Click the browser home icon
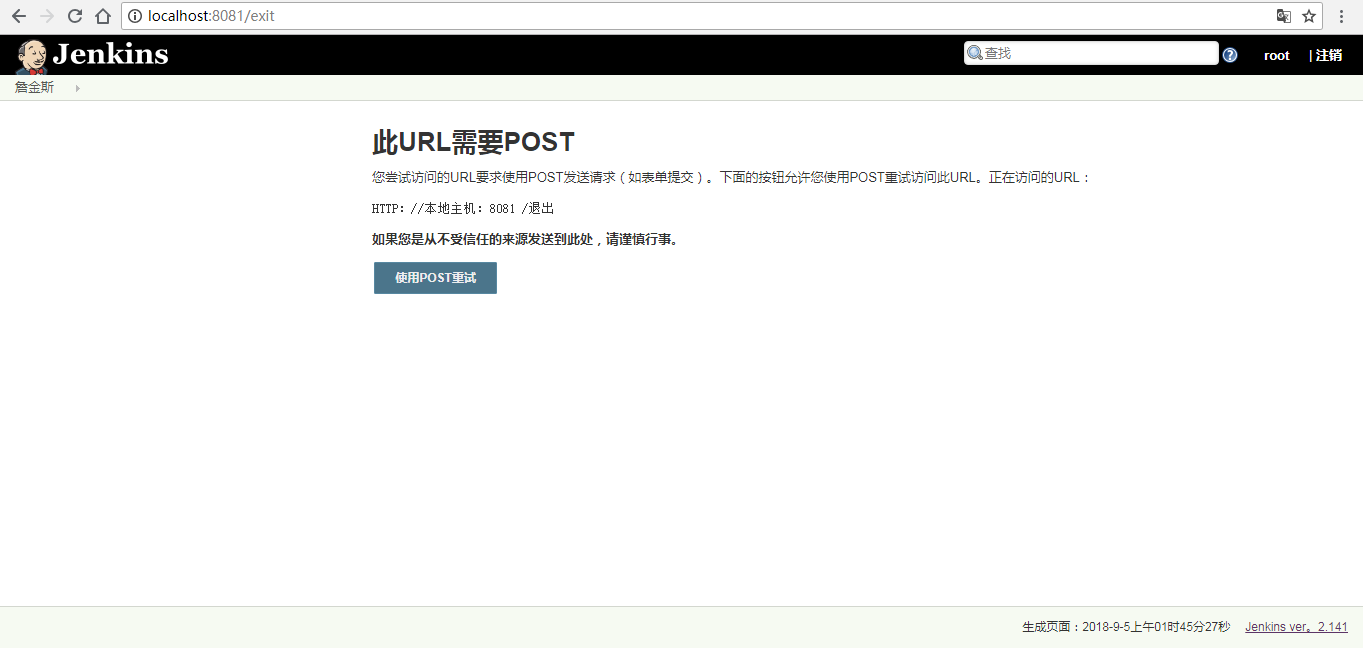The width and height of the screenshot is (1363, 648). [103, 15]
